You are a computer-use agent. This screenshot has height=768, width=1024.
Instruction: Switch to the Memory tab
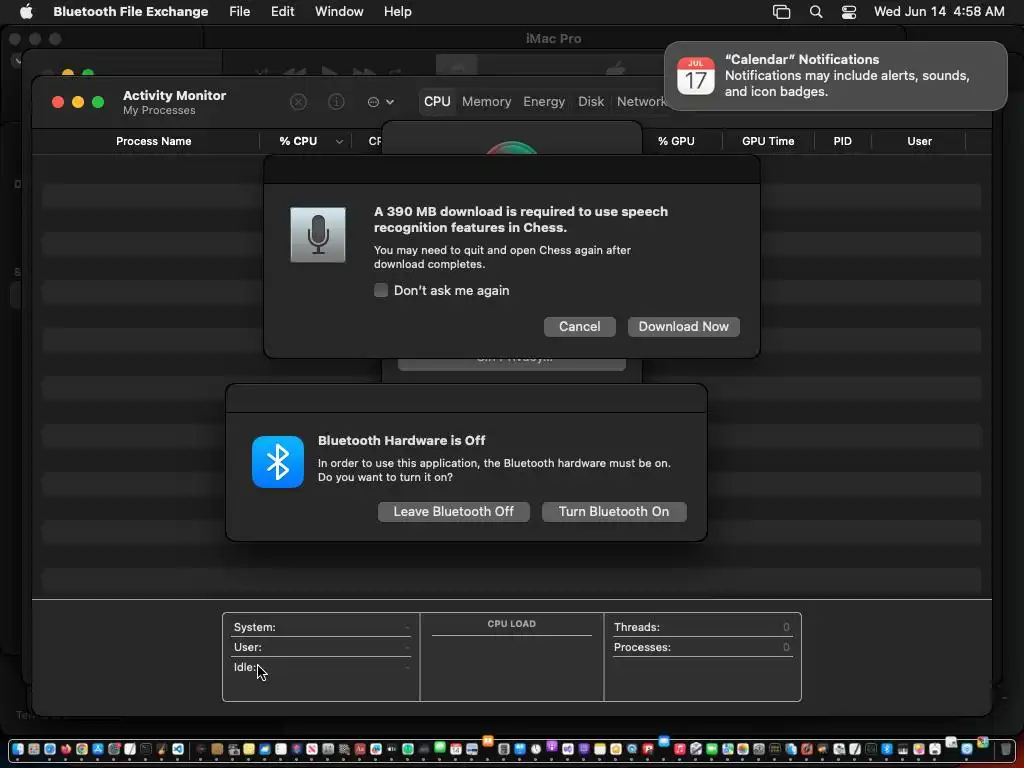487,102
